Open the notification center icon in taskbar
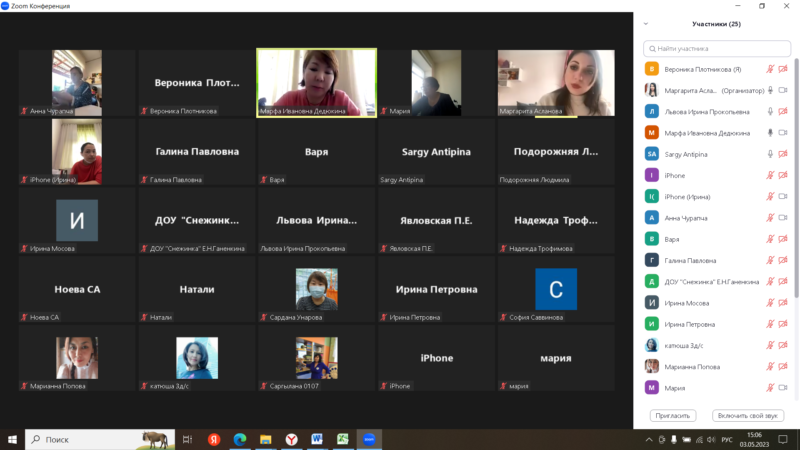This screenshot has height=450, width=800. coord(783,439)
